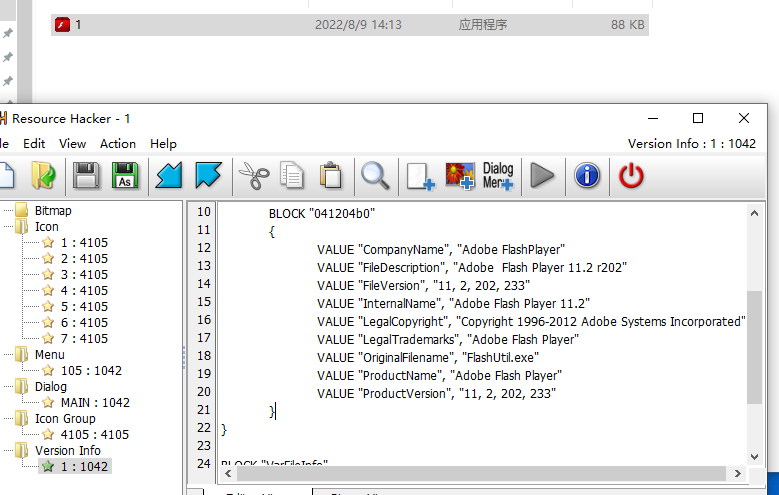Open Find with the magnifier icon
Image resolution: width=779 pixels, height=495 pixels.
[x=375, y=175]
